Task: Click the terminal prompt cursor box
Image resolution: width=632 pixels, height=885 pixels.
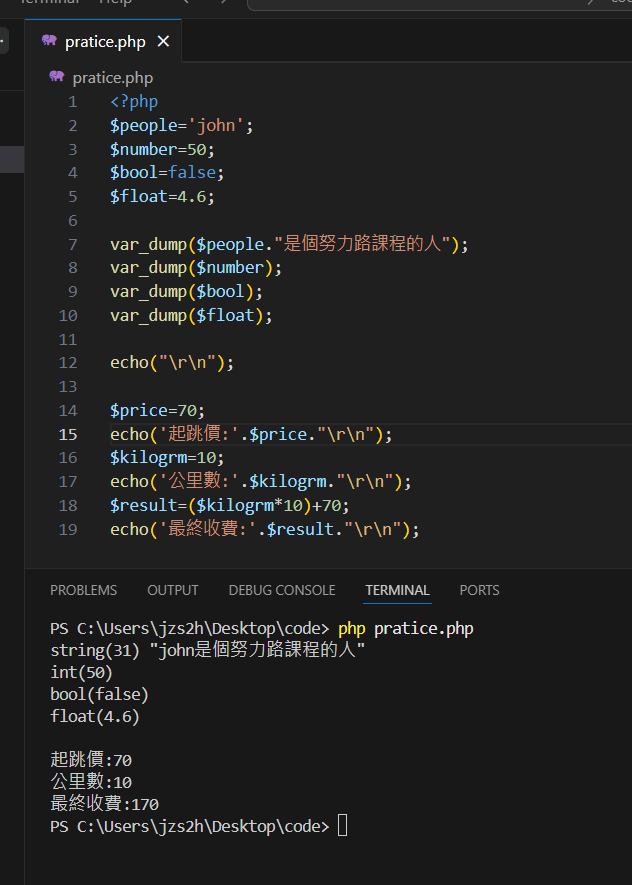Action: click(x=343, y=826)
